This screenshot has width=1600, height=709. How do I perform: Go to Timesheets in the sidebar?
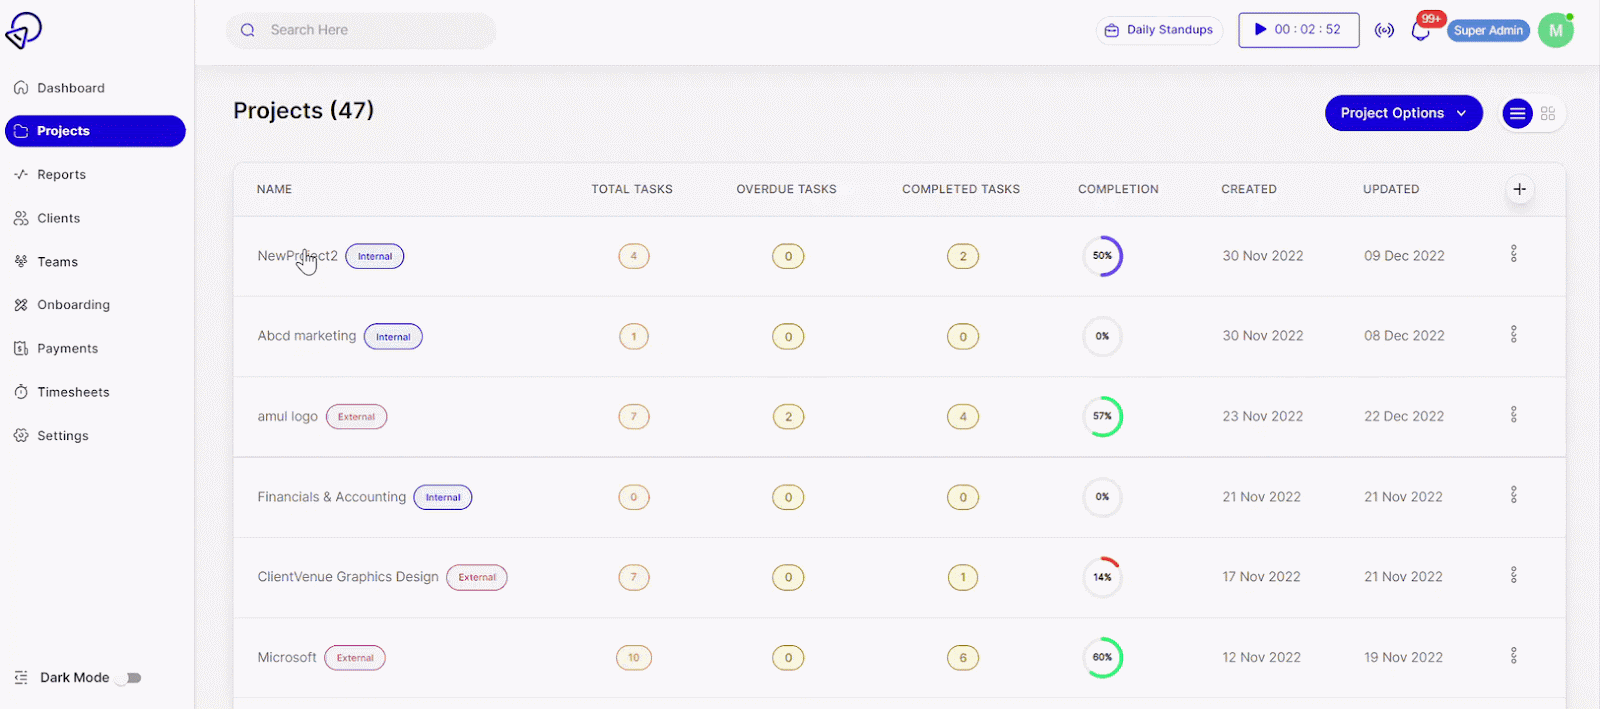click(x=73, y=392)
